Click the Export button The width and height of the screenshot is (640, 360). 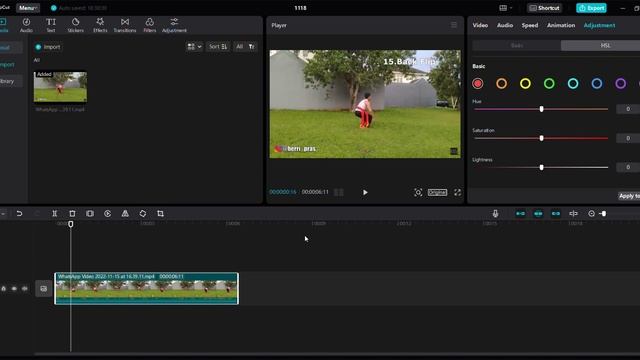[591, 8]
